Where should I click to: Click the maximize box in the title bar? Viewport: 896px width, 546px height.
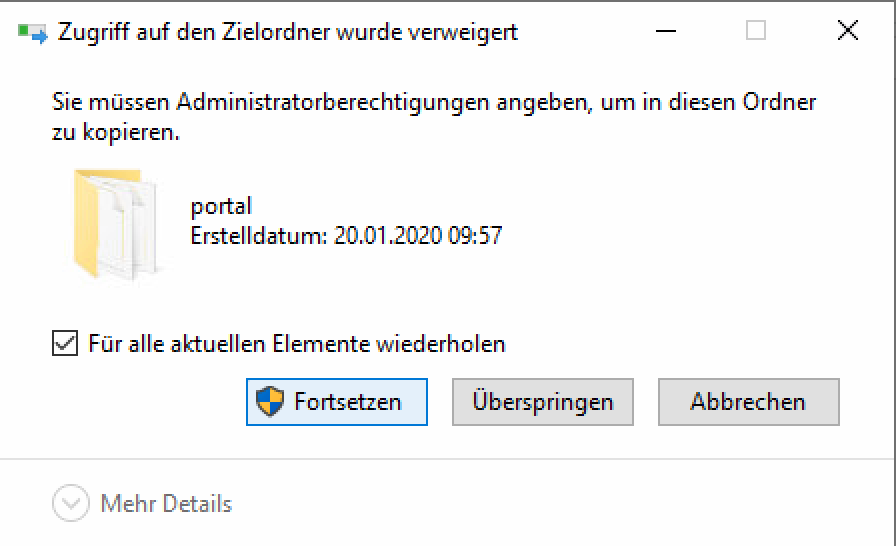(x=756, y=32)
